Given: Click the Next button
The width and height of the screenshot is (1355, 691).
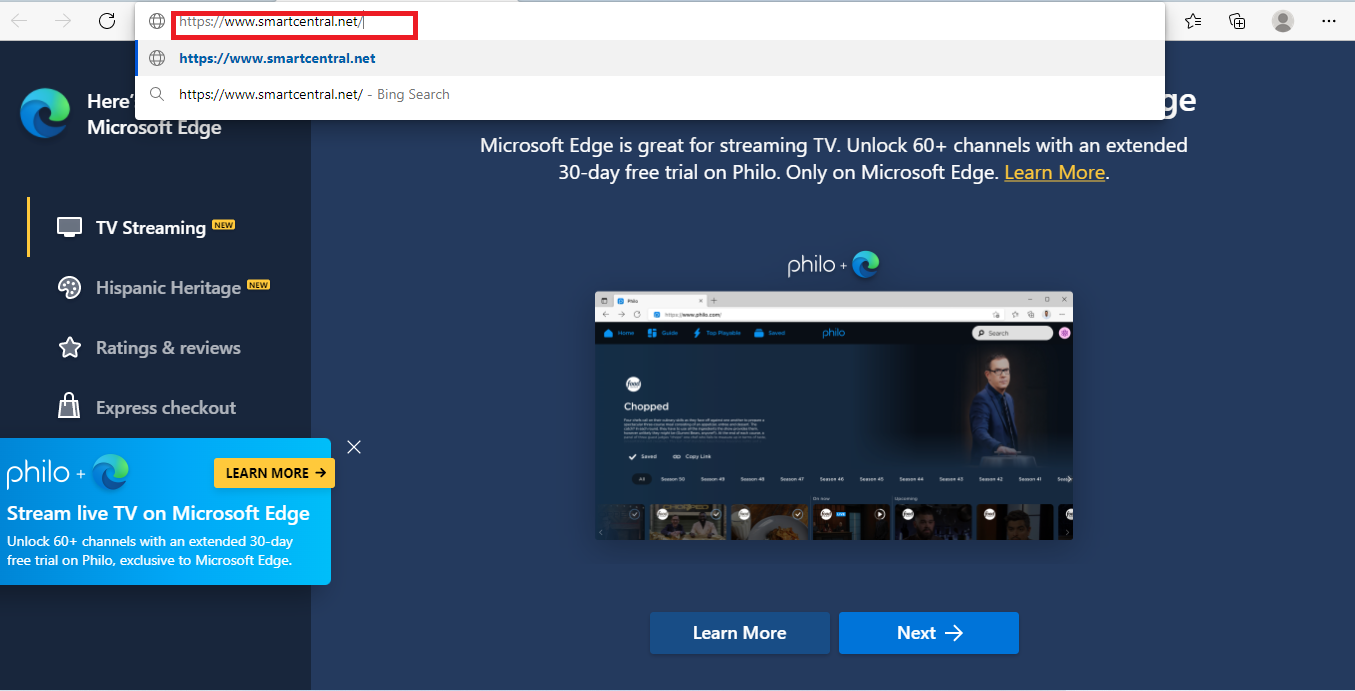Looking at the screenshot, I should [x=929, y=633].
